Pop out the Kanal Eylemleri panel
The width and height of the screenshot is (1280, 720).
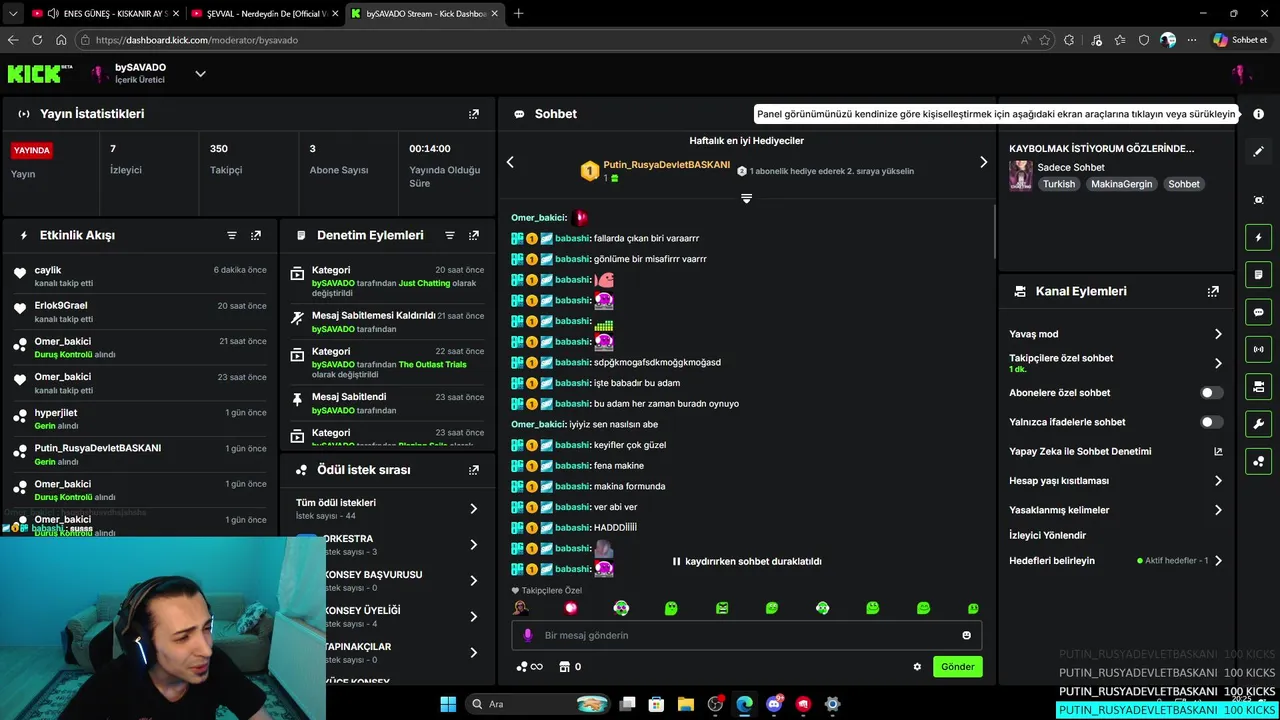[1213, 291]
